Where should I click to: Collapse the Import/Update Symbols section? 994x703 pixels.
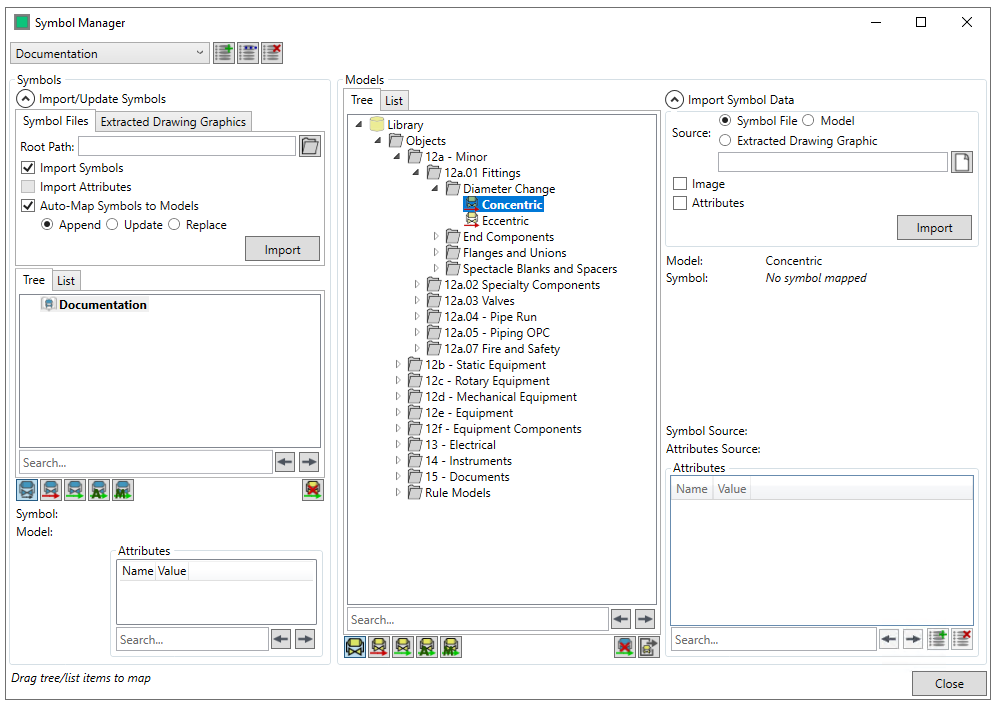pos(25,99)
